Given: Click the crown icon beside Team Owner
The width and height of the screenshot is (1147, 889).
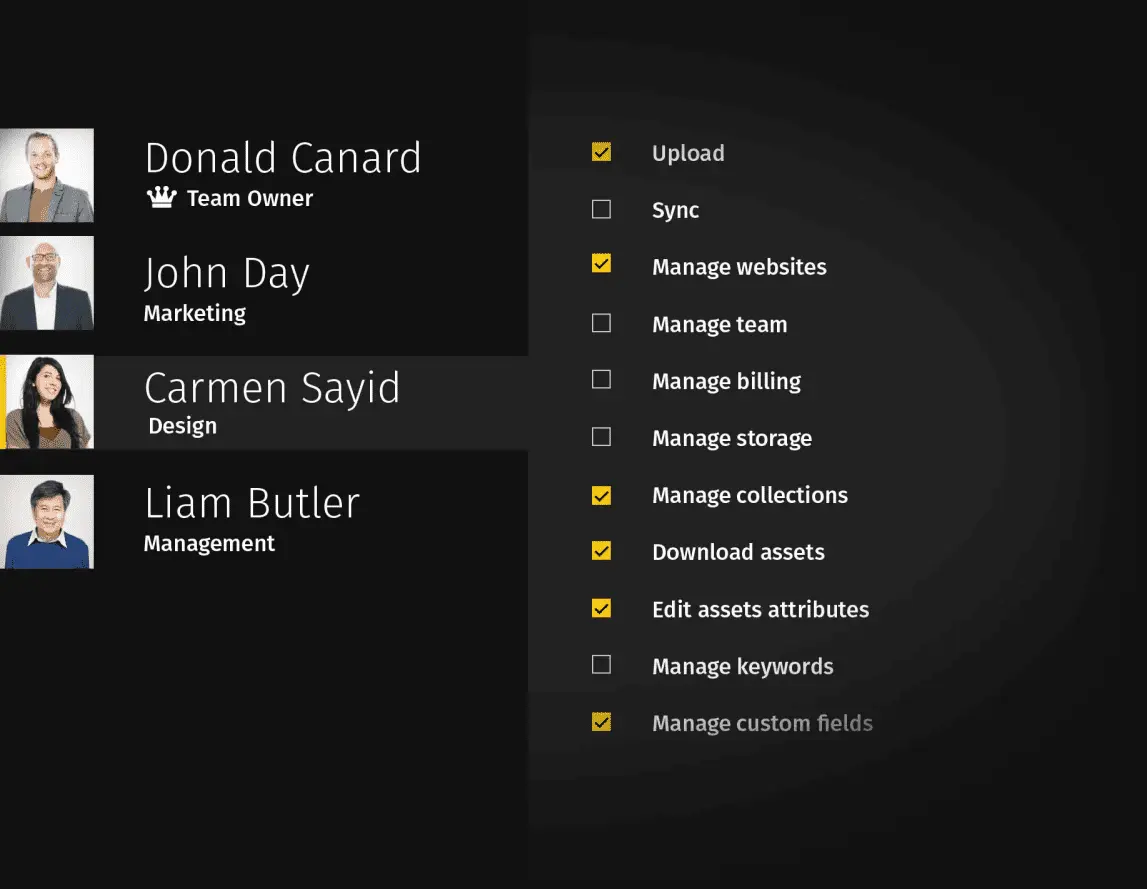Looking at the screenshot, I should [162, 197].
